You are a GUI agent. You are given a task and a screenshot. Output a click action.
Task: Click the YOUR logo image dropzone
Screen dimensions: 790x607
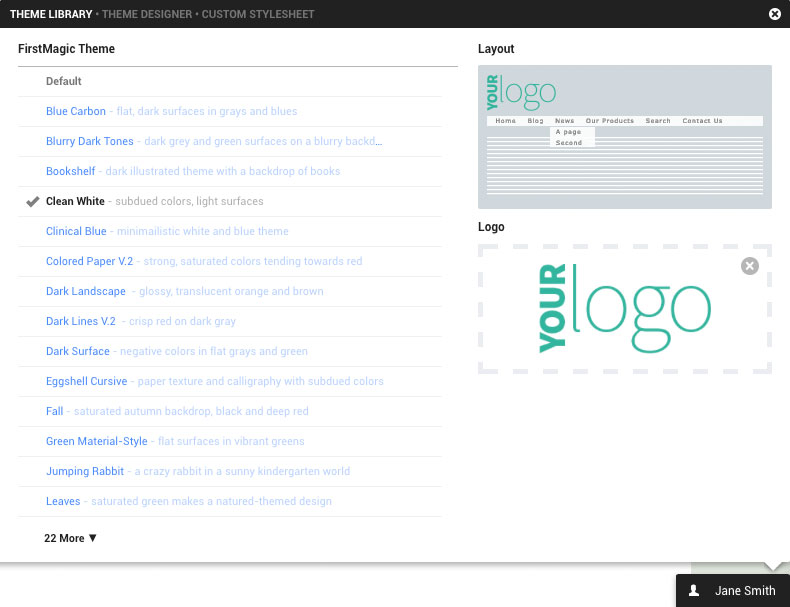point(625,310)
